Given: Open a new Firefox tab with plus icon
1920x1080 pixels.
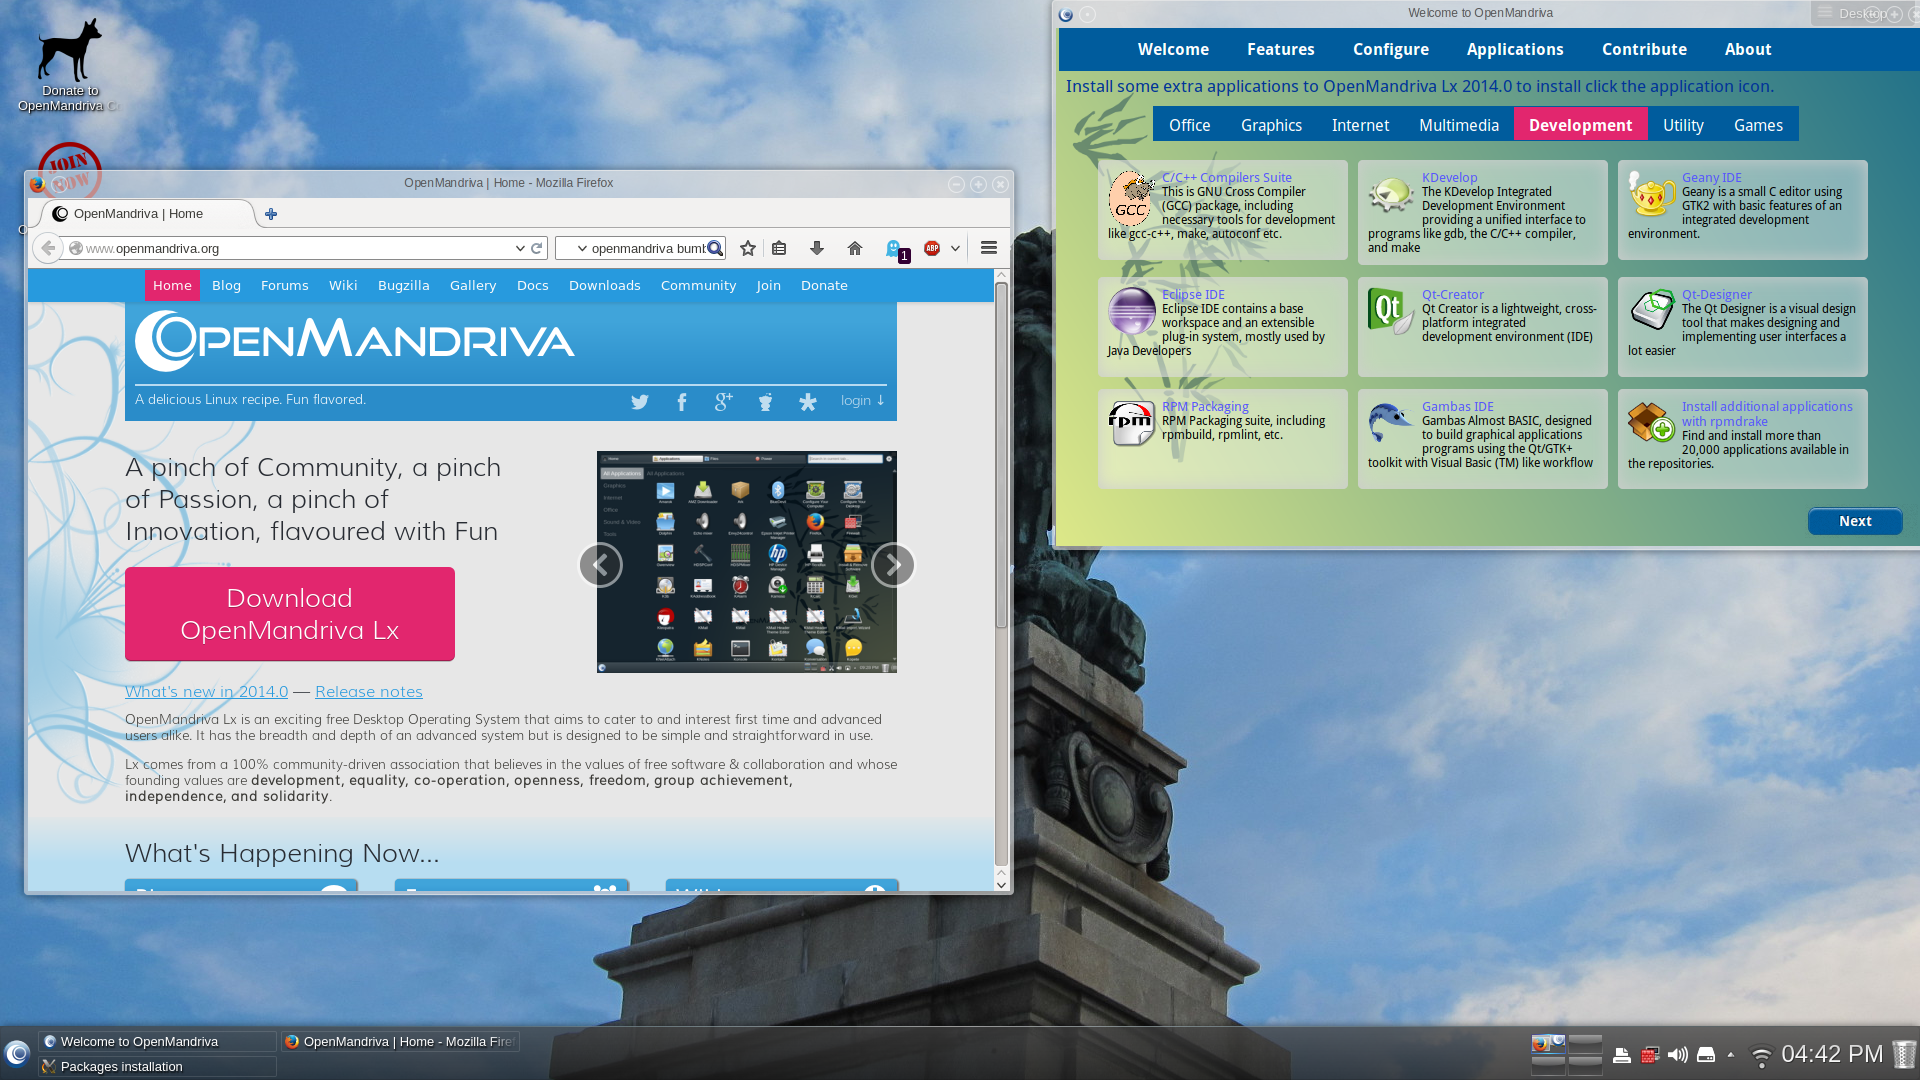Looking at the screenshot, I should point(271,214).
